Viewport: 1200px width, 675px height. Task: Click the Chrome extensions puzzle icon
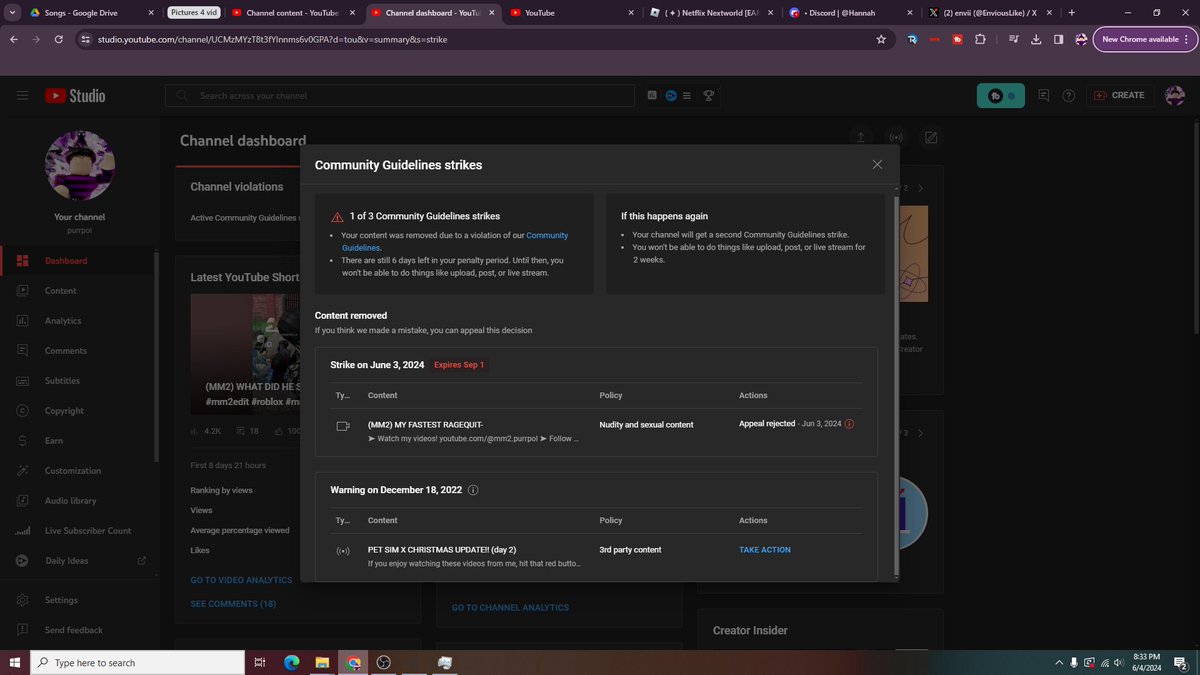point(980,39)
